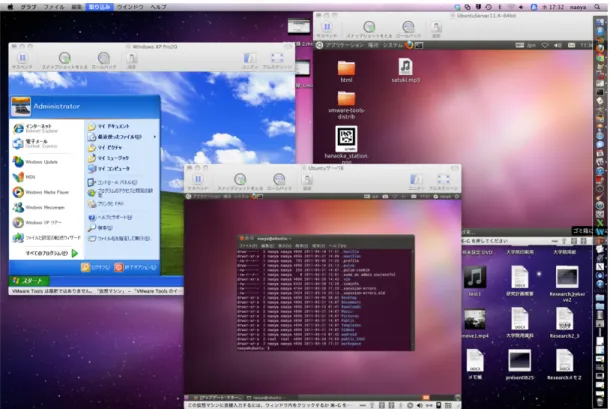
Task: Open Set Program Access and Defaults
Action: (x=121, y=193)
